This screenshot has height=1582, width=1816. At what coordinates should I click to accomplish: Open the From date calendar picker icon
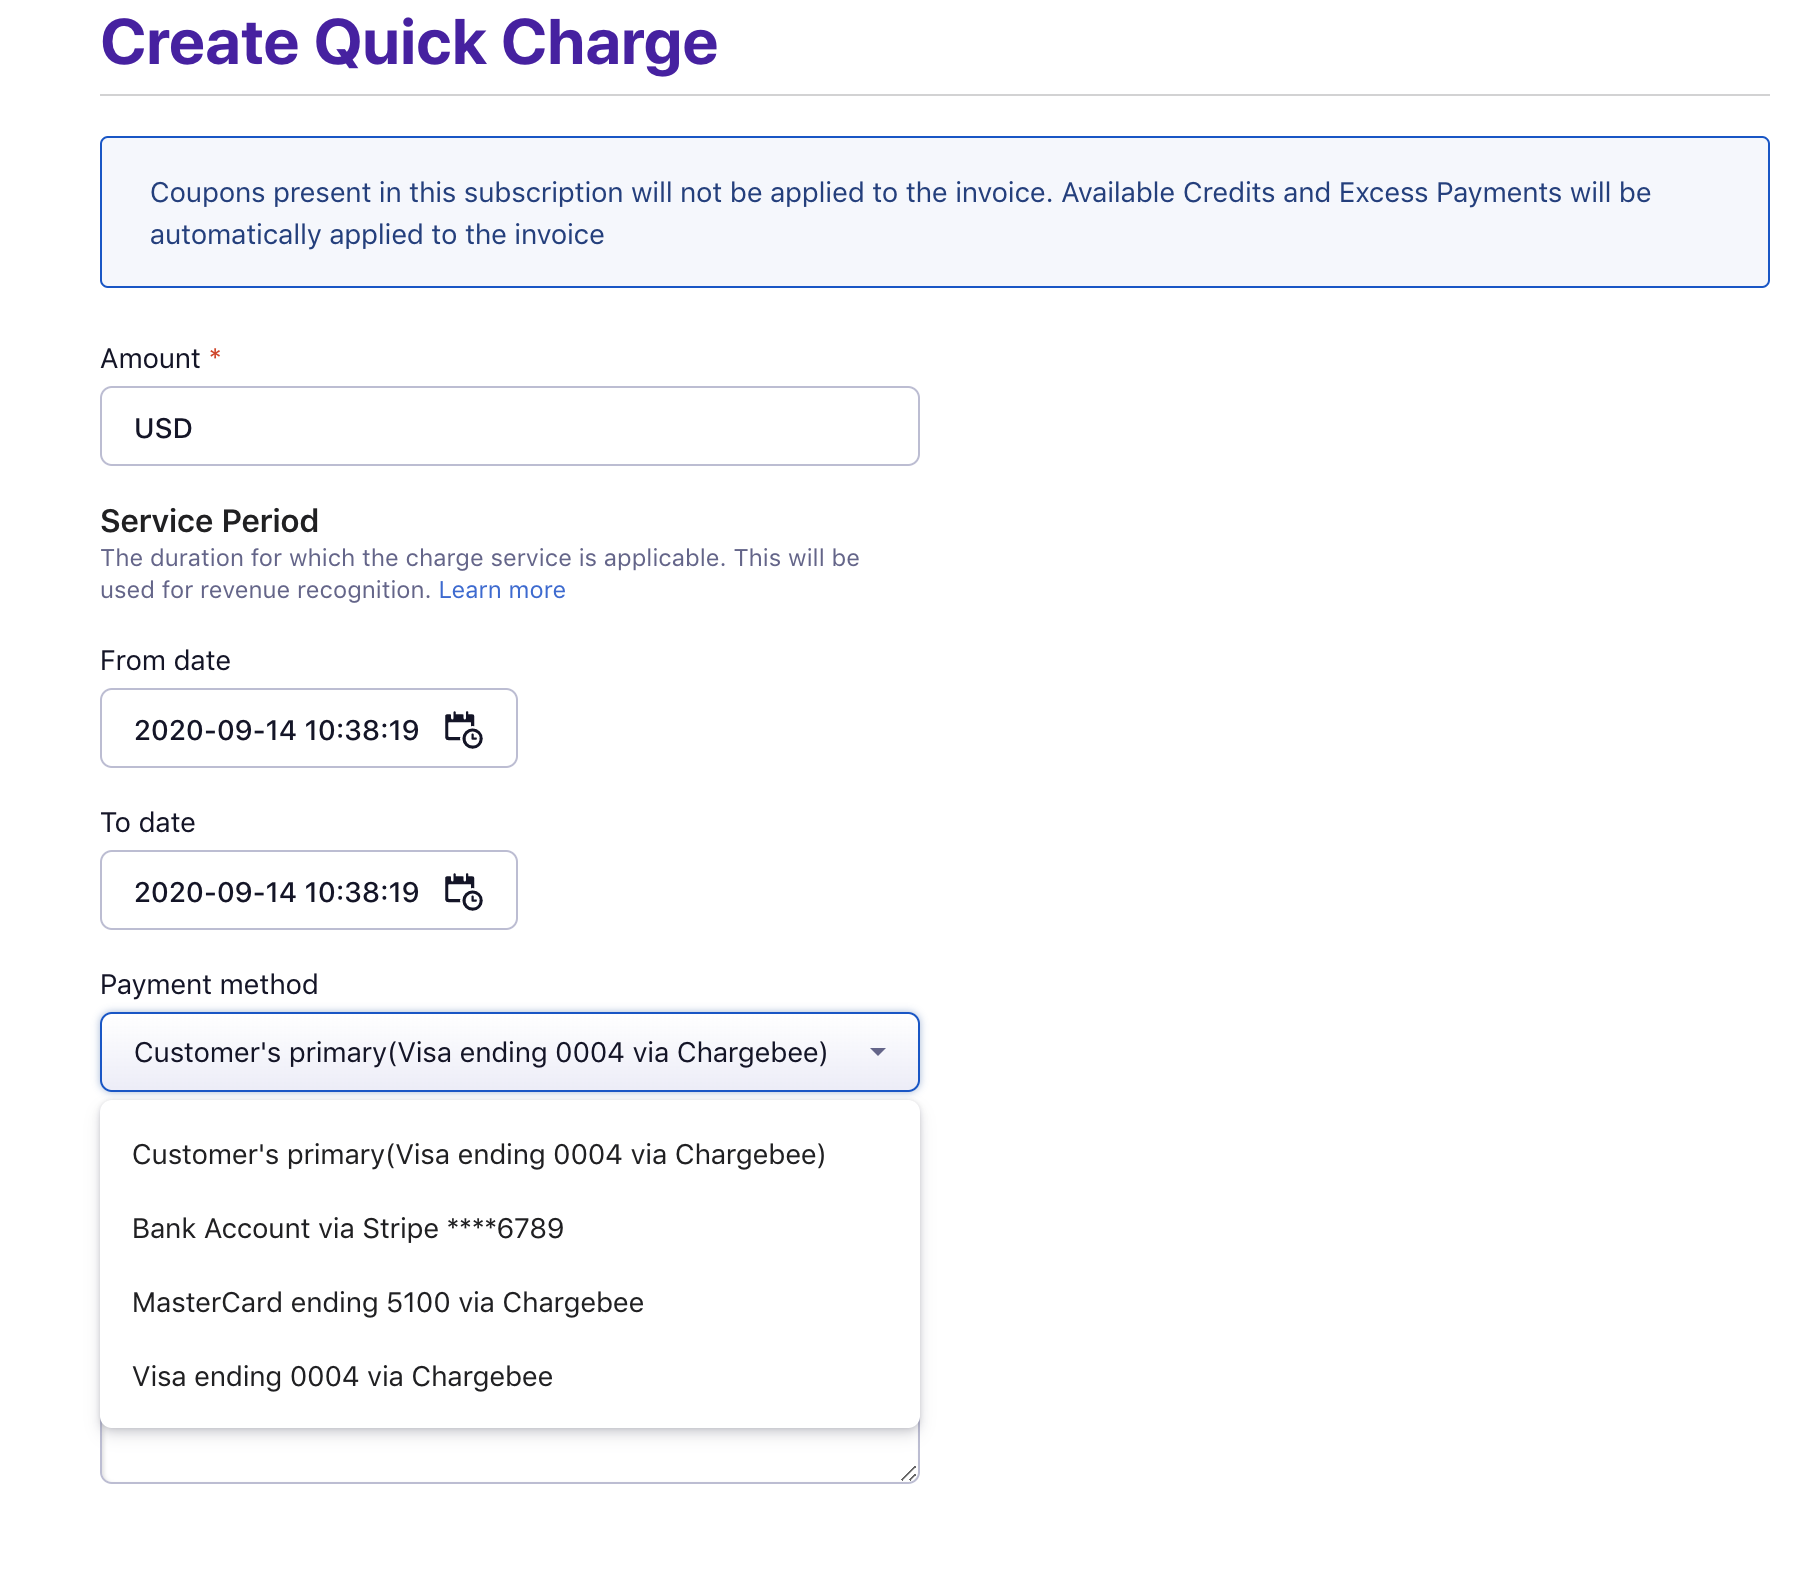(x=463, y=729)
